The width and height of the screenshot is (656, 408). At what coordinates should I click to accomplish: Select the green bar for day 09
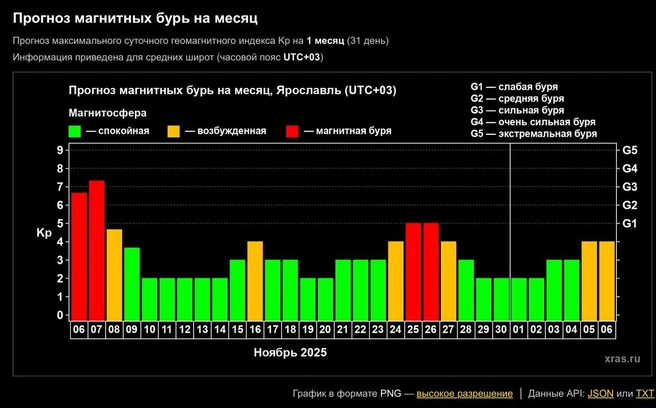pos(132,284)
